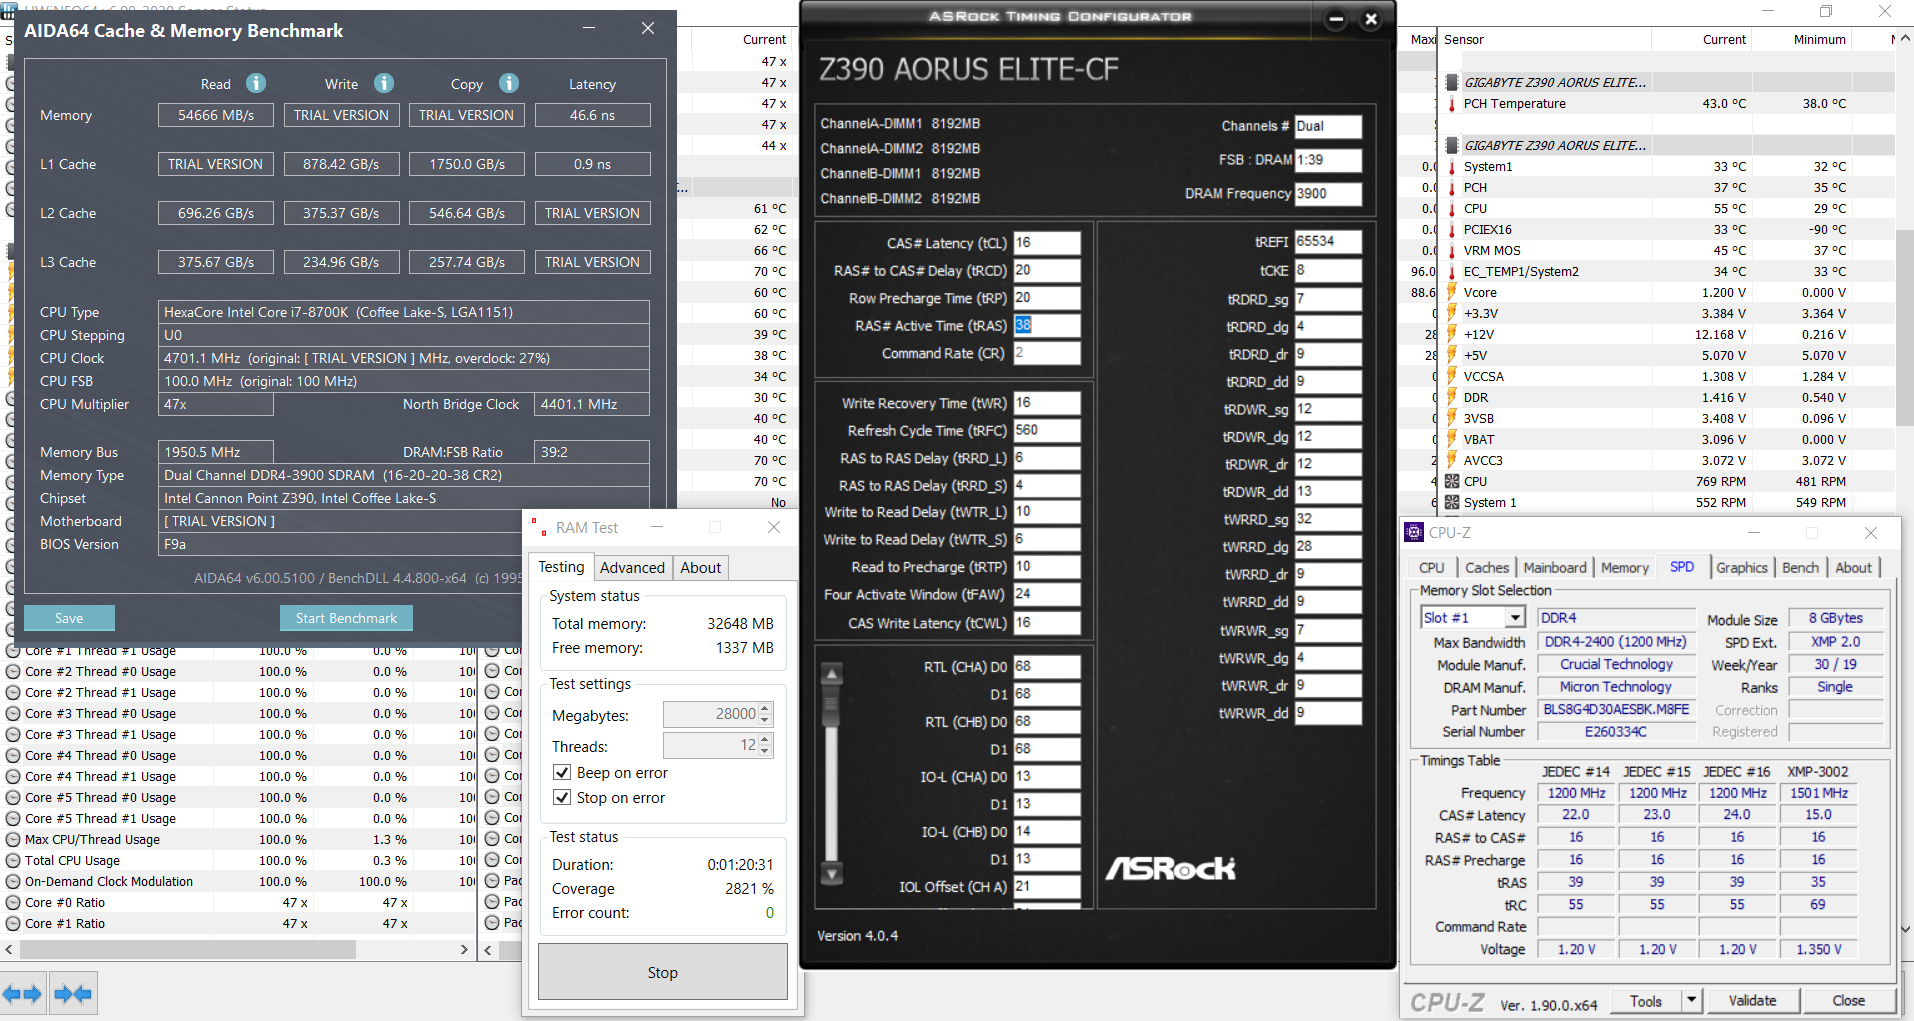
Task: Click the scroll down arrow in Timing Configurator
Action: (x=831, y=873)
